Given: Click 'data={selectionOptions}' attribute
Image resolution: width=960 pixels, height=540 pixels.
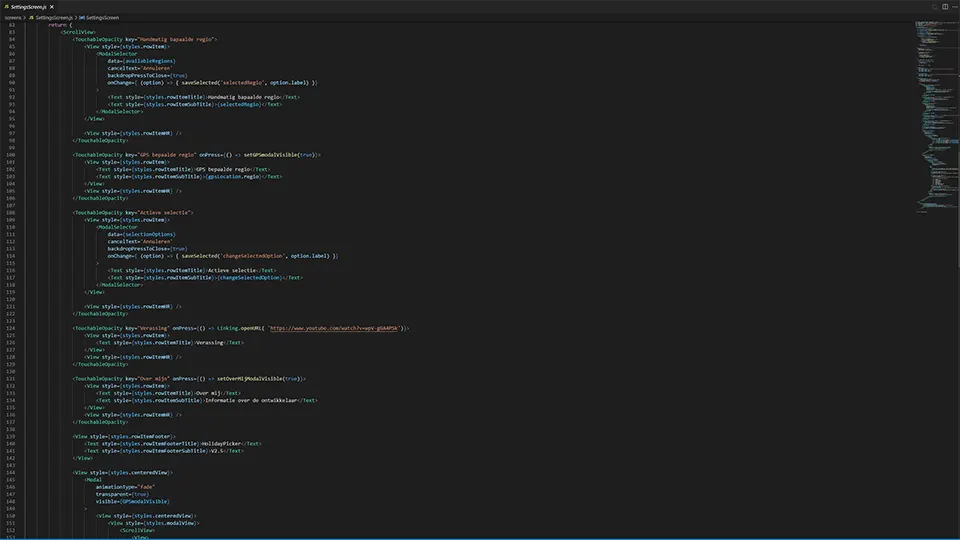Looking at the screenshot, I should 141,234.
